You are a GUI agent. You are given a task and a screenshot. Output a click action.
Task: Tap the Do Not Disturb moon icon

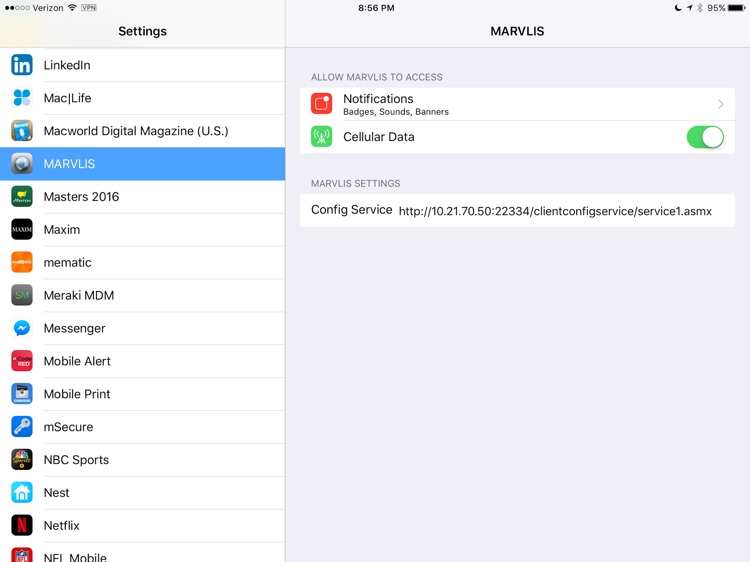[x=678, y=8]
